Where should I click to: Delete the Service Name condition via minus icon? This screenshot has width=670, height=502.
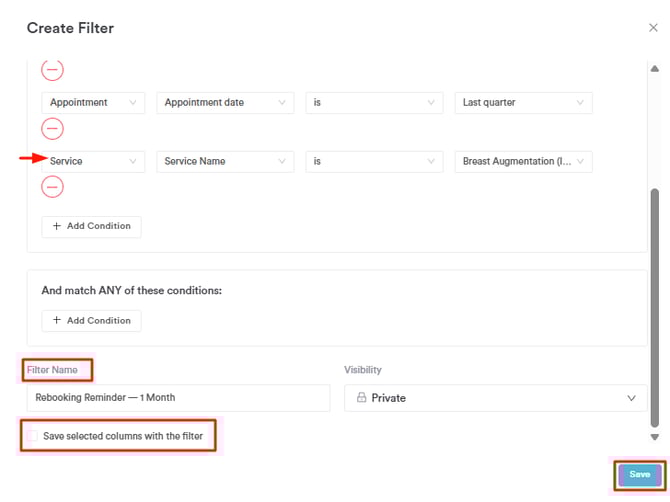pyautogui.click(x=52, y=187)
